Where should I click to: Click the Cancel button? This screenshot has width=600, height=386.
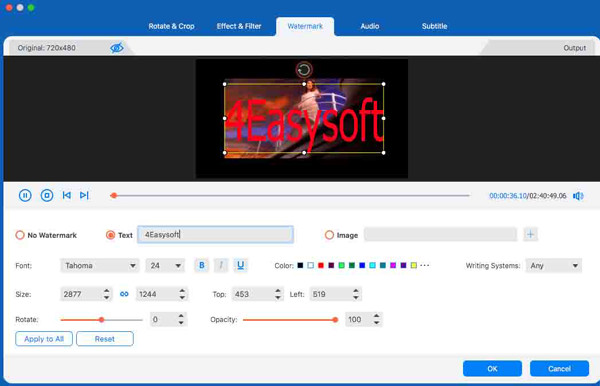click(x=559, y=369)
